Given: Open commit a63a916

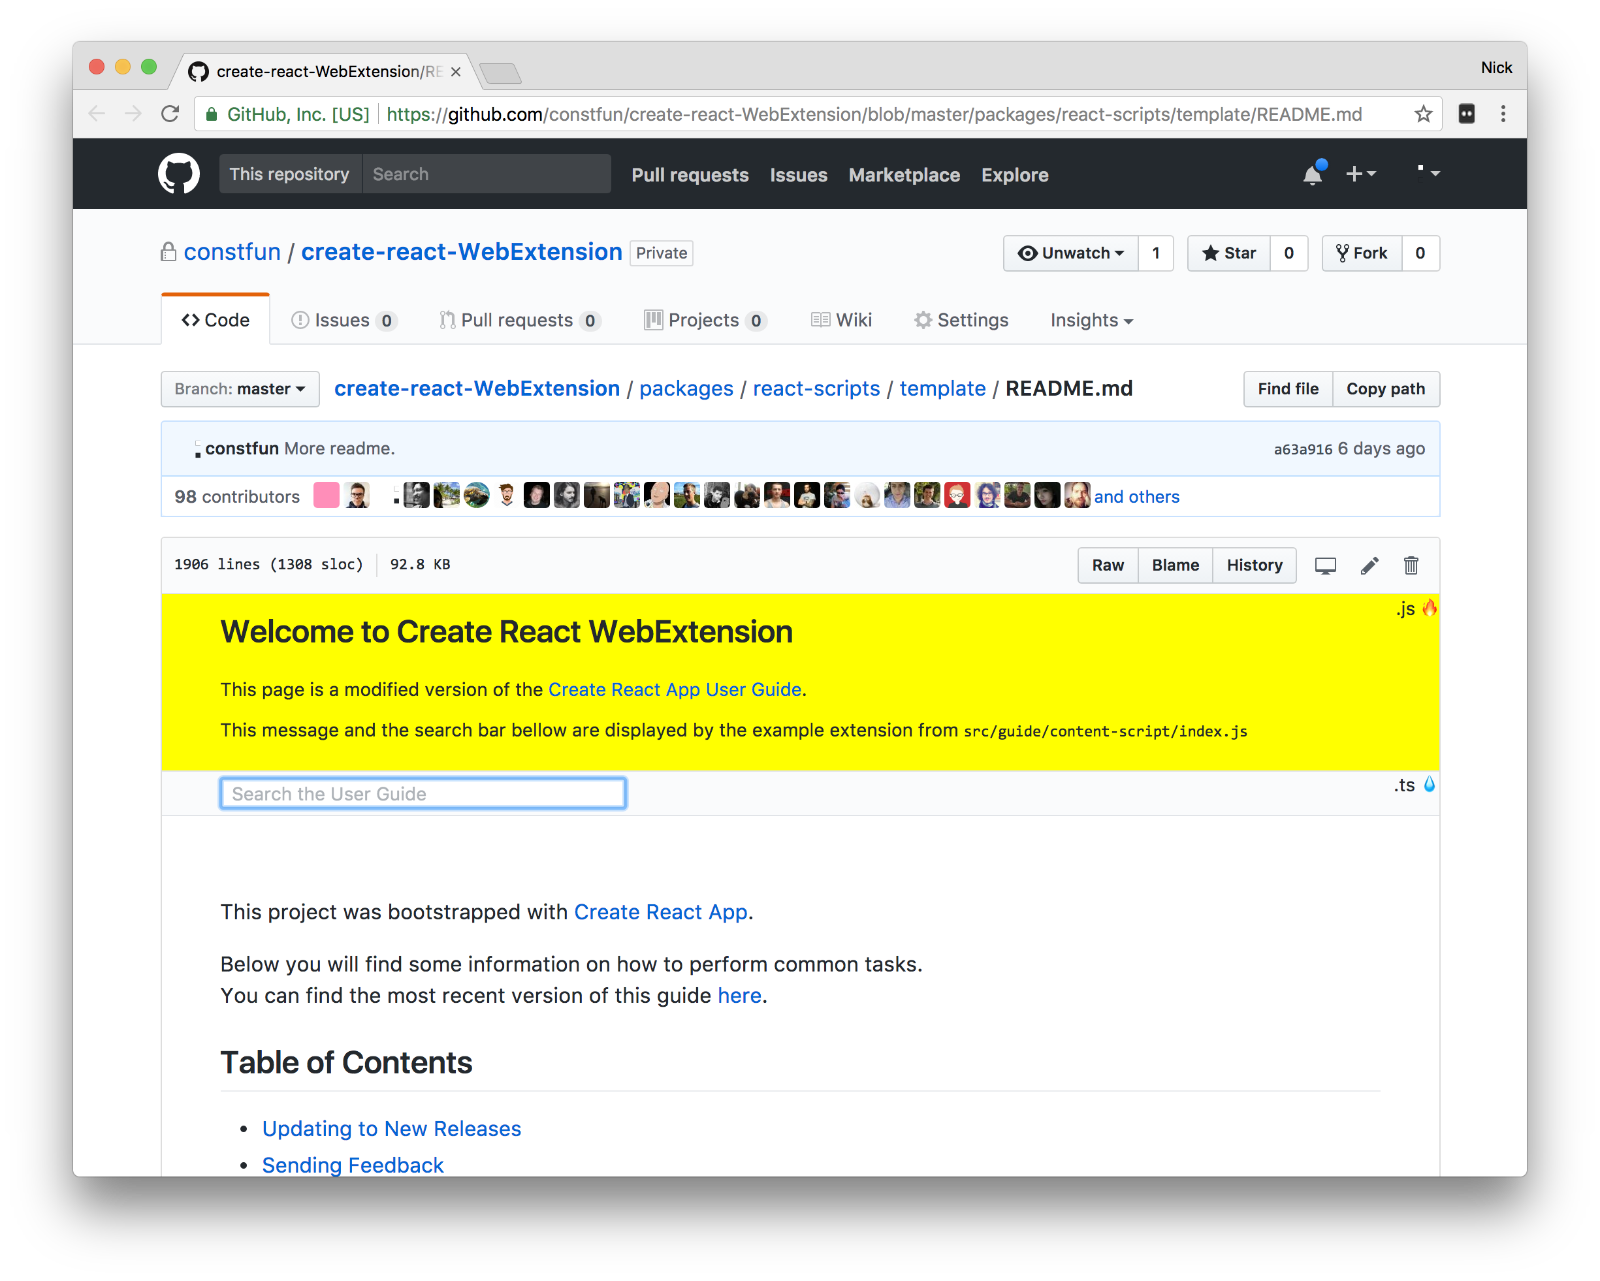Looking at the screenshot, I should (1303, 449).
